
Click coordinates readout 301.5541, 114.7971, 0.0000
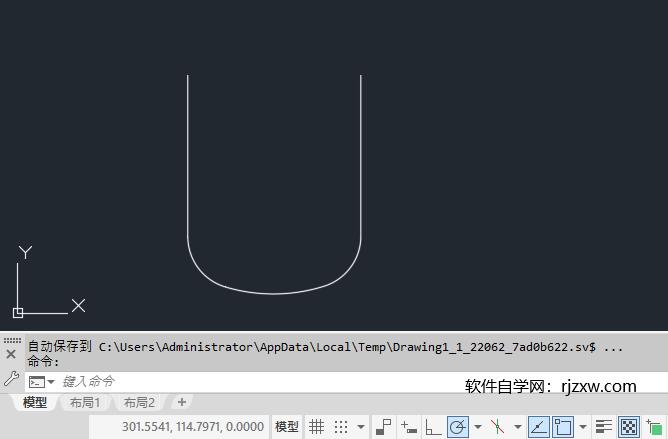(193, 427)
